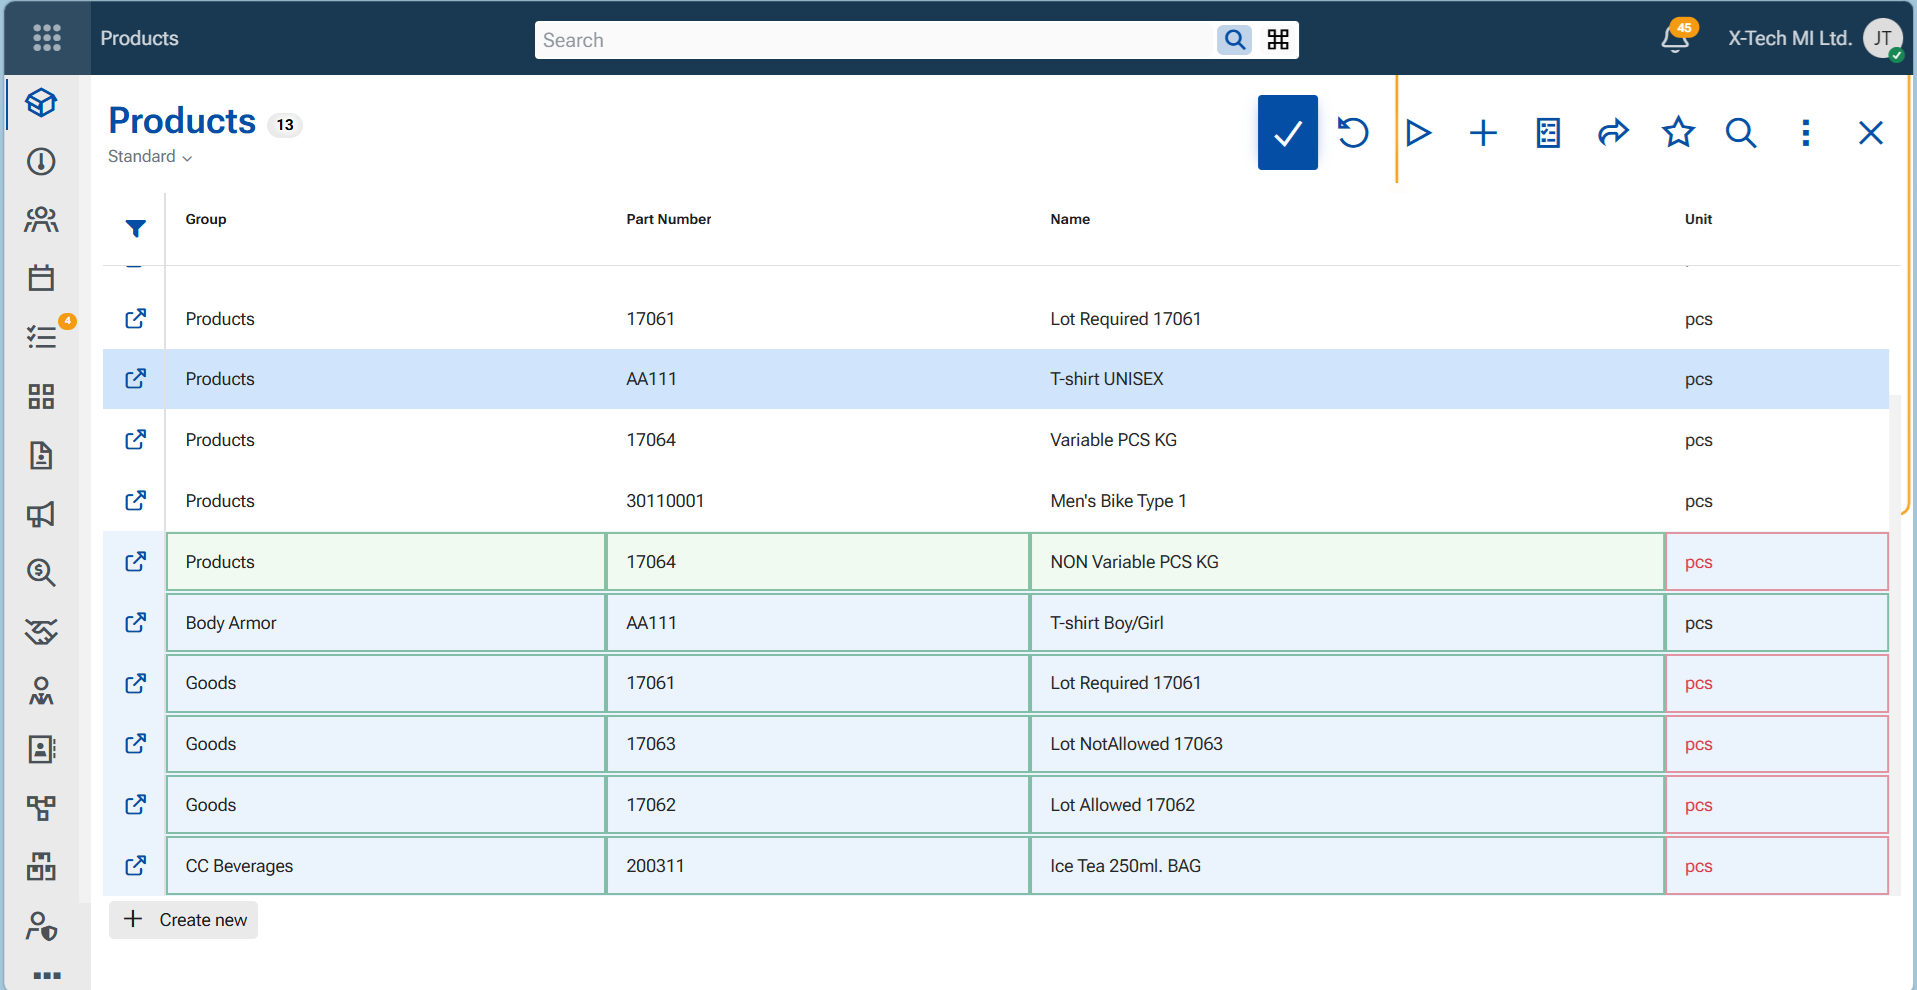Image resolution: width=1917 pixels, height=990 pixels.
Task: Click the blue checkmark save button
Action: (x=1287, y=132)
